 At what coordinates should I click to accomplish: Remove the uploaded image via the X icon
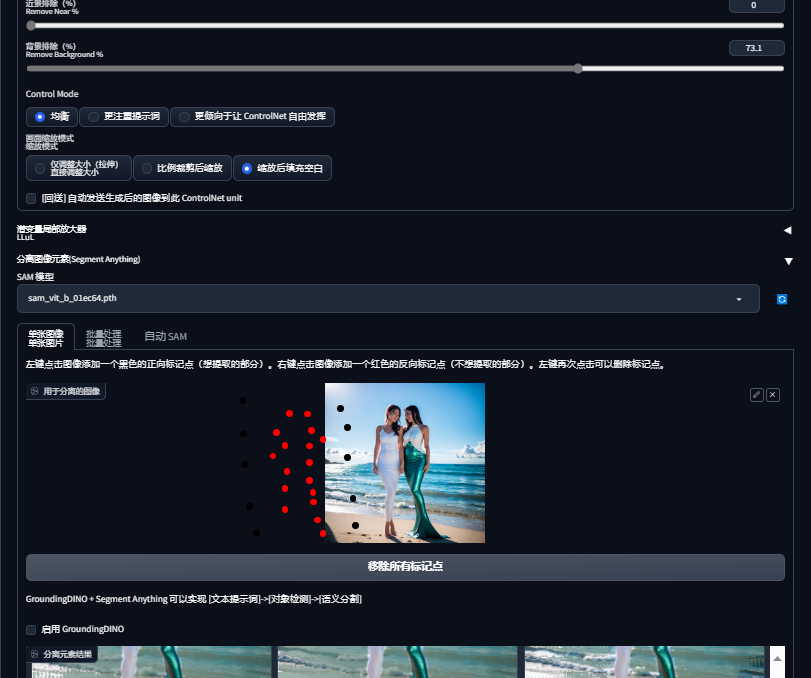coord(772,394)
